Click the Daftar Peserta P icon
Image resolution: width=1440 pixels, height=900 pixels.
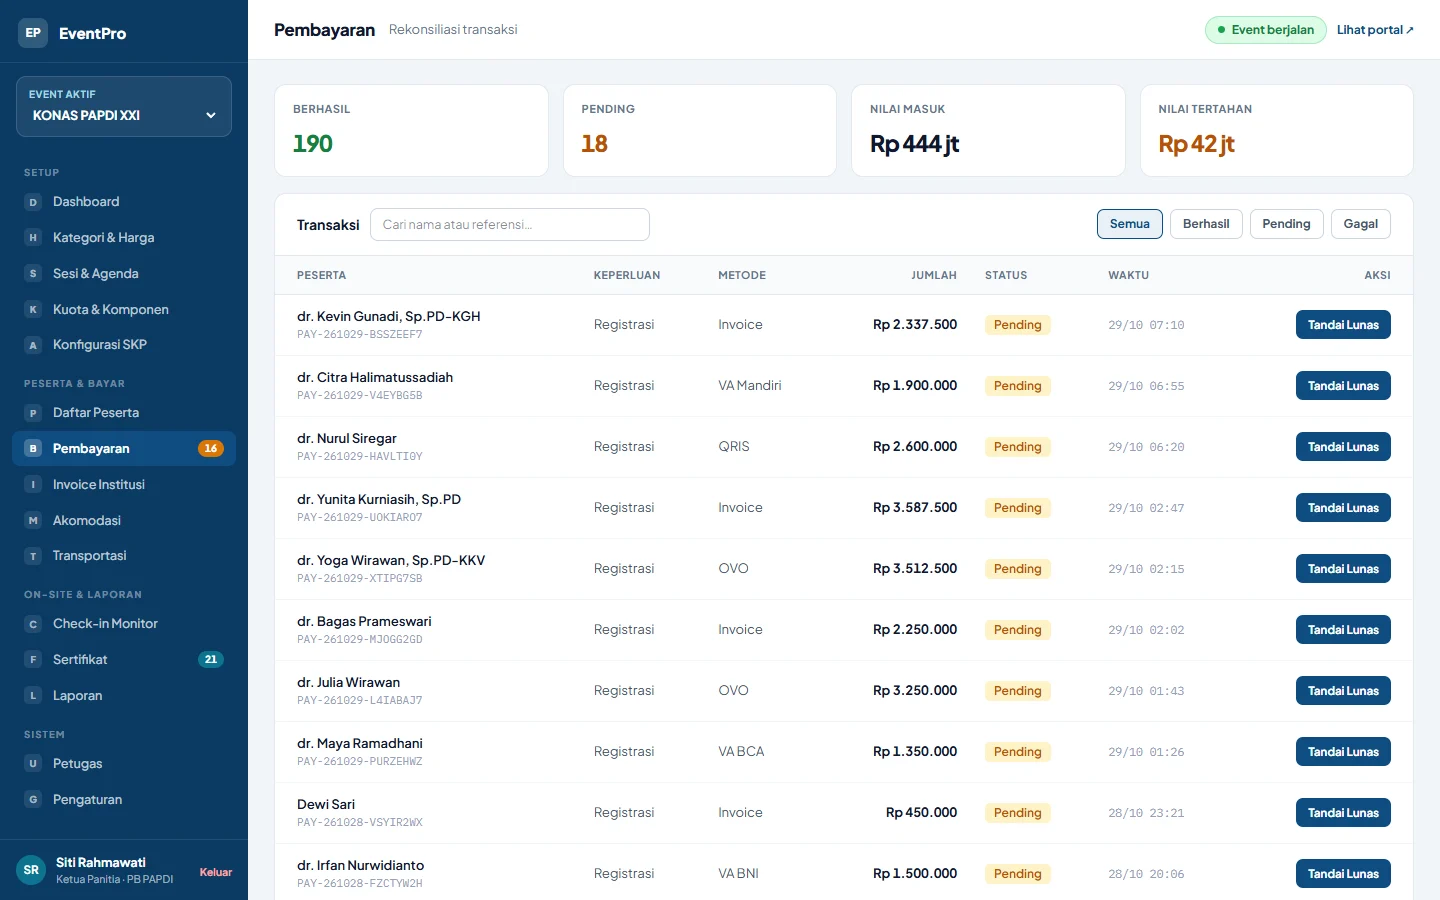tap(33, 413)
